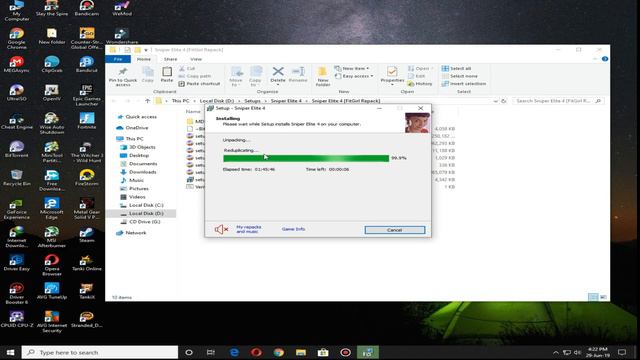Click the BitTorrent desktop icon
Screen dimensions: 640x360
tap(16, 149)
